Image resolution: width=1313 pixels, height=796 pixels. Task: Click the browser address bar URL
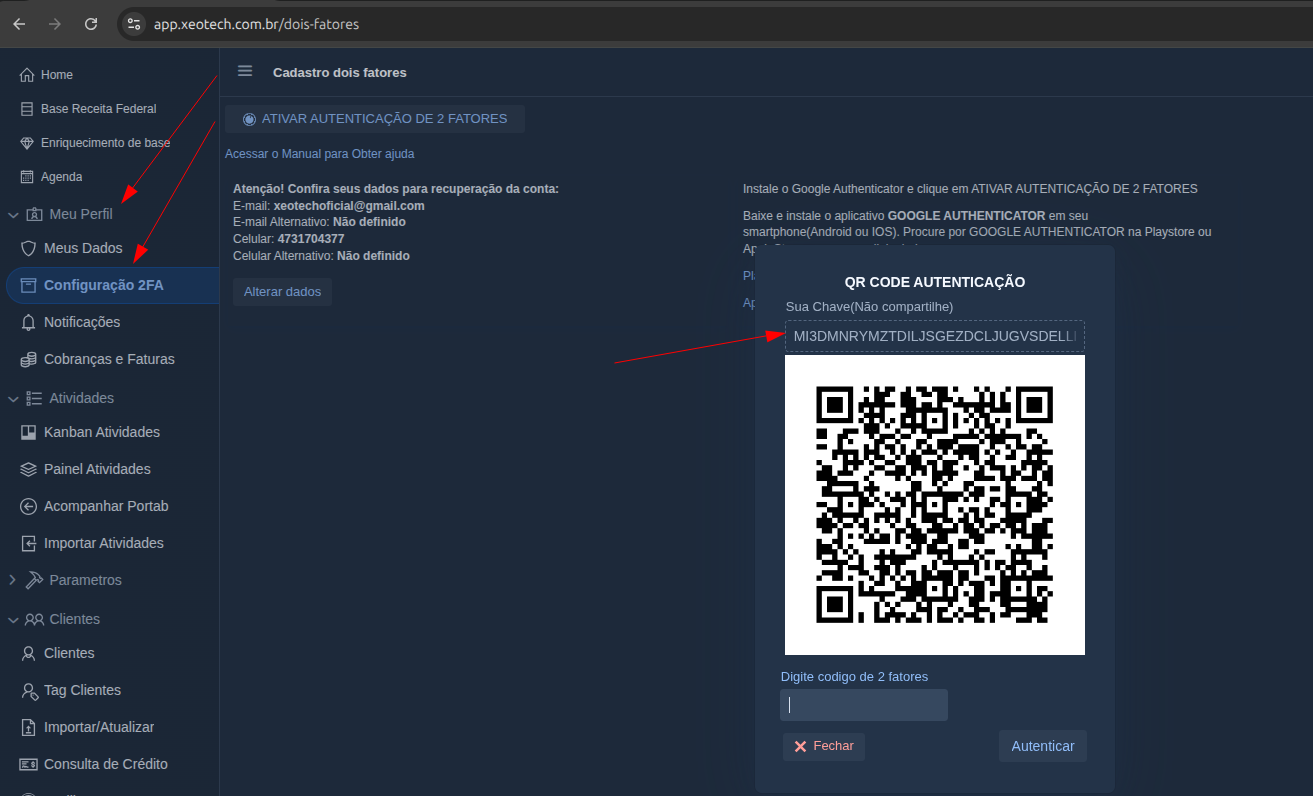coord(256,24)
